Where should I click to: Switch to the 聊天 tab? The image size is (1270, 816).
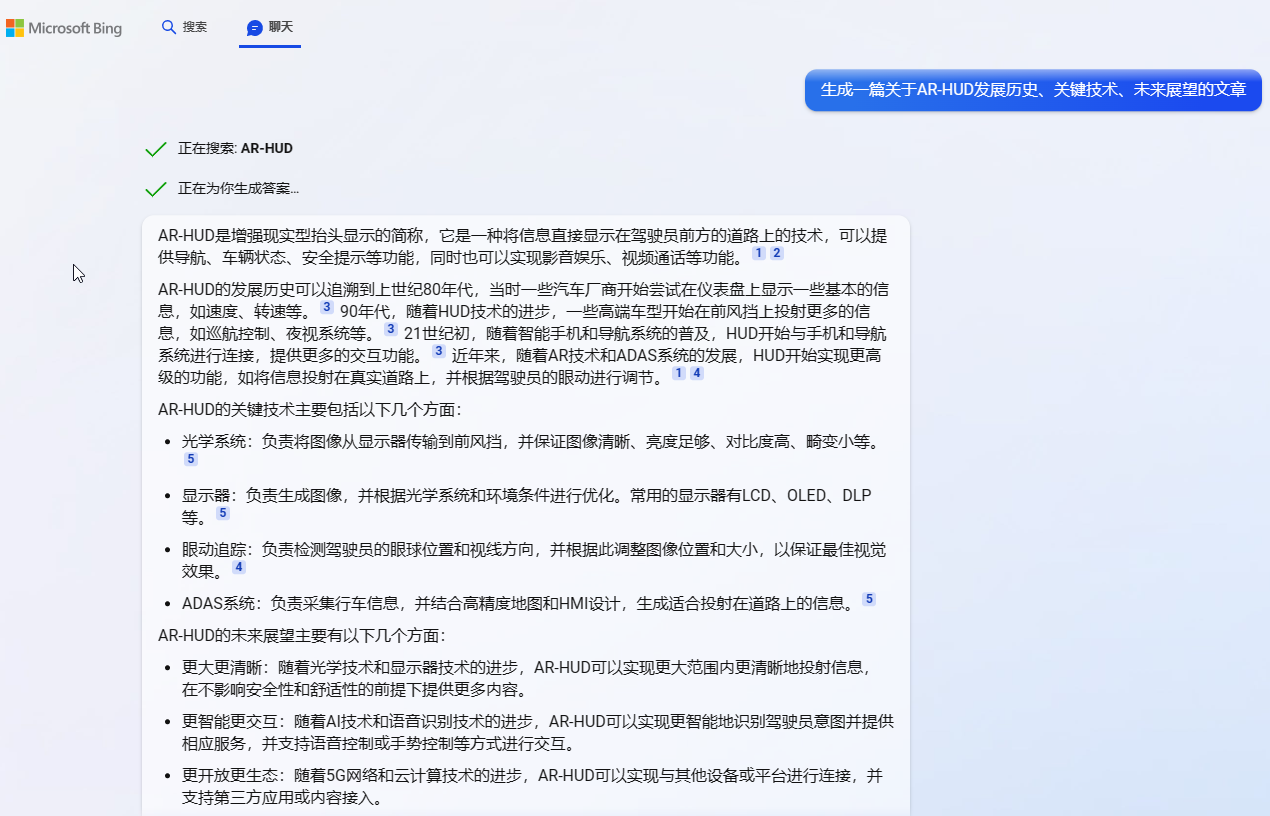click(269, 28)
